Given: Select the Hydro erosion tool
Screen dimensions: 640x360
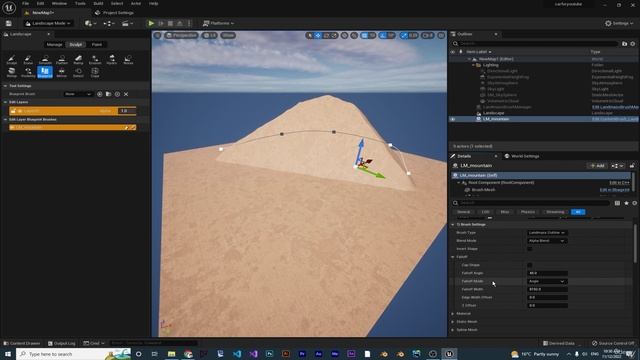Looking at the screenshot, I should pyautogui.click(x=112, y=60).
